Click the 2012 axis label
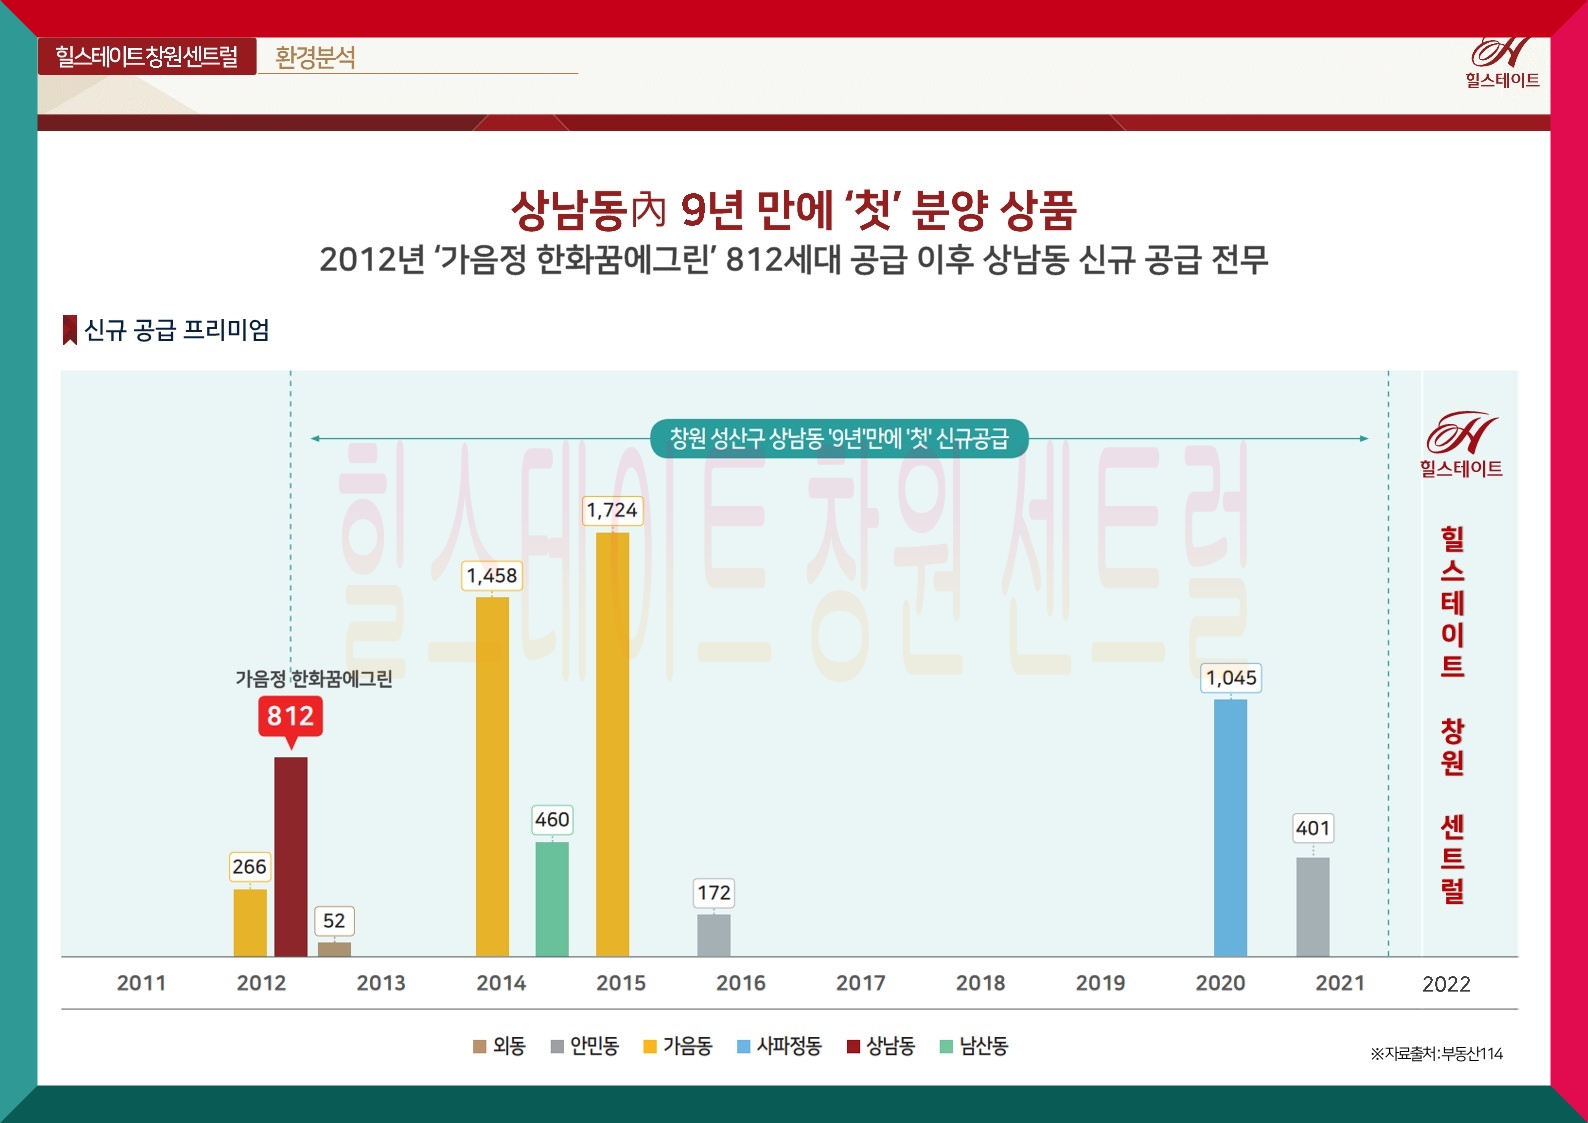Viewport: 1588px width, 1123px height. click(262, 983)
